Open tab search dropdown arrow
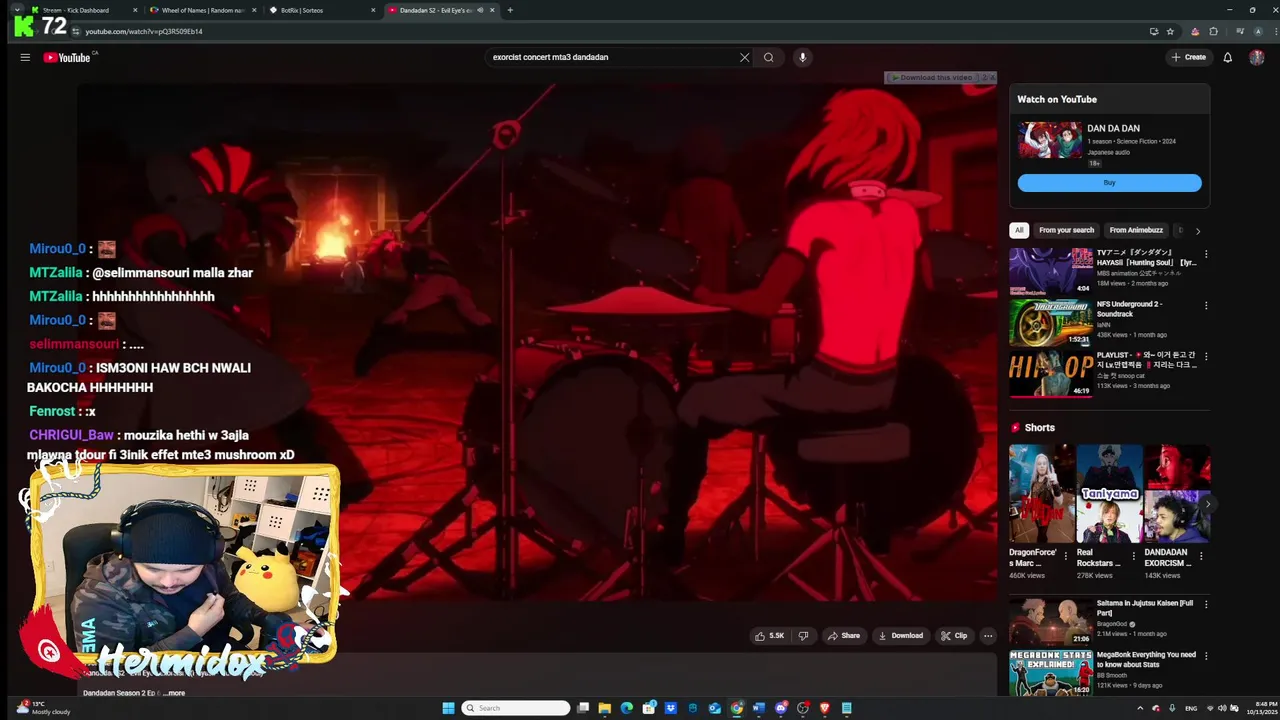The height and width of the screenshot is (720, 1280). 17,10
